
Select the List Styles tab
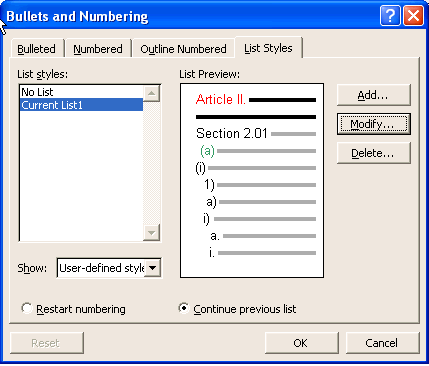pos(268,48)
